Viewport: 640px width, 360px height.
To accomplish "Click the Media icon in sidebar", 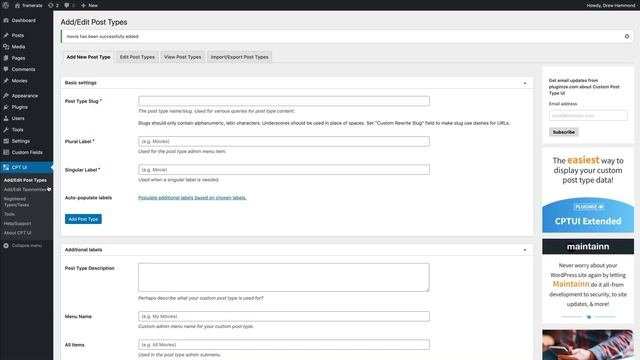I will coord(6,47).
